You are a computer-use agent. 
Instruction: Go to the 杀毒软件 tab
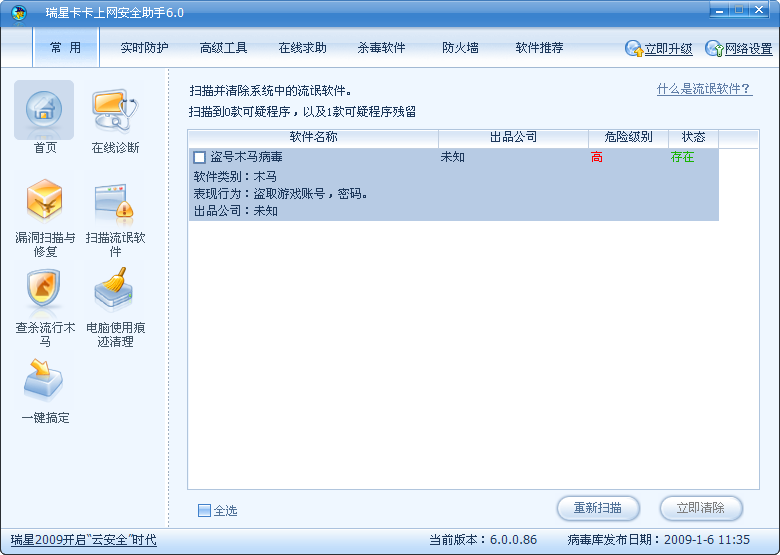[x=381, y=48]
